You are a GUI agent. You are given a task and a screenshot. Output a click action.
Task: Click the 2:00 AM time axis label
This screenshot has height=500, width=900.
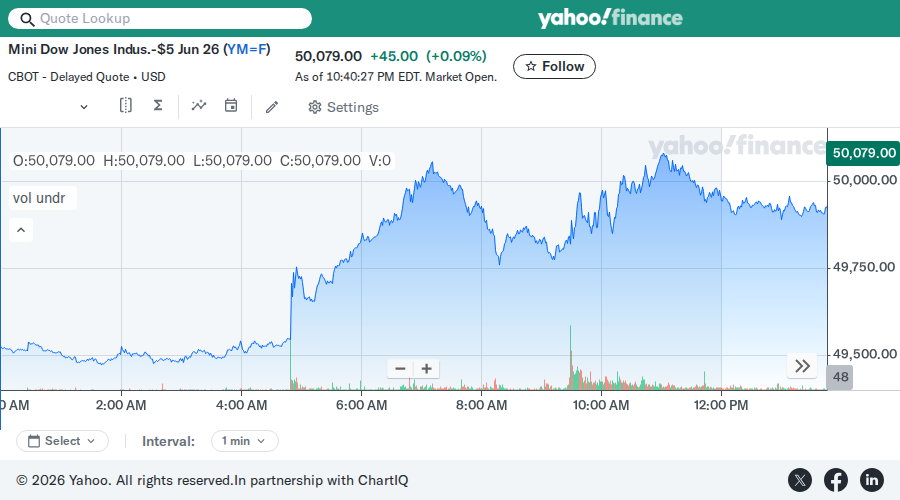[x=121, y=405]
